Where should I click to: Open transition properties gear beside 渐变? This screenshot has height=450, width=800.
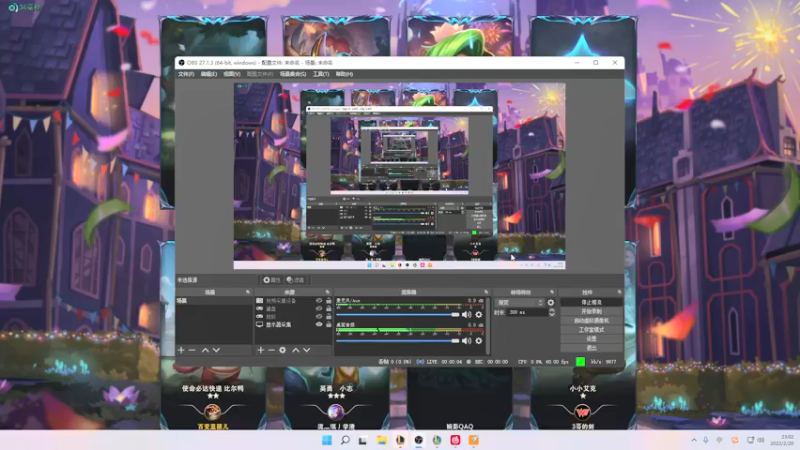pos(551,303)
